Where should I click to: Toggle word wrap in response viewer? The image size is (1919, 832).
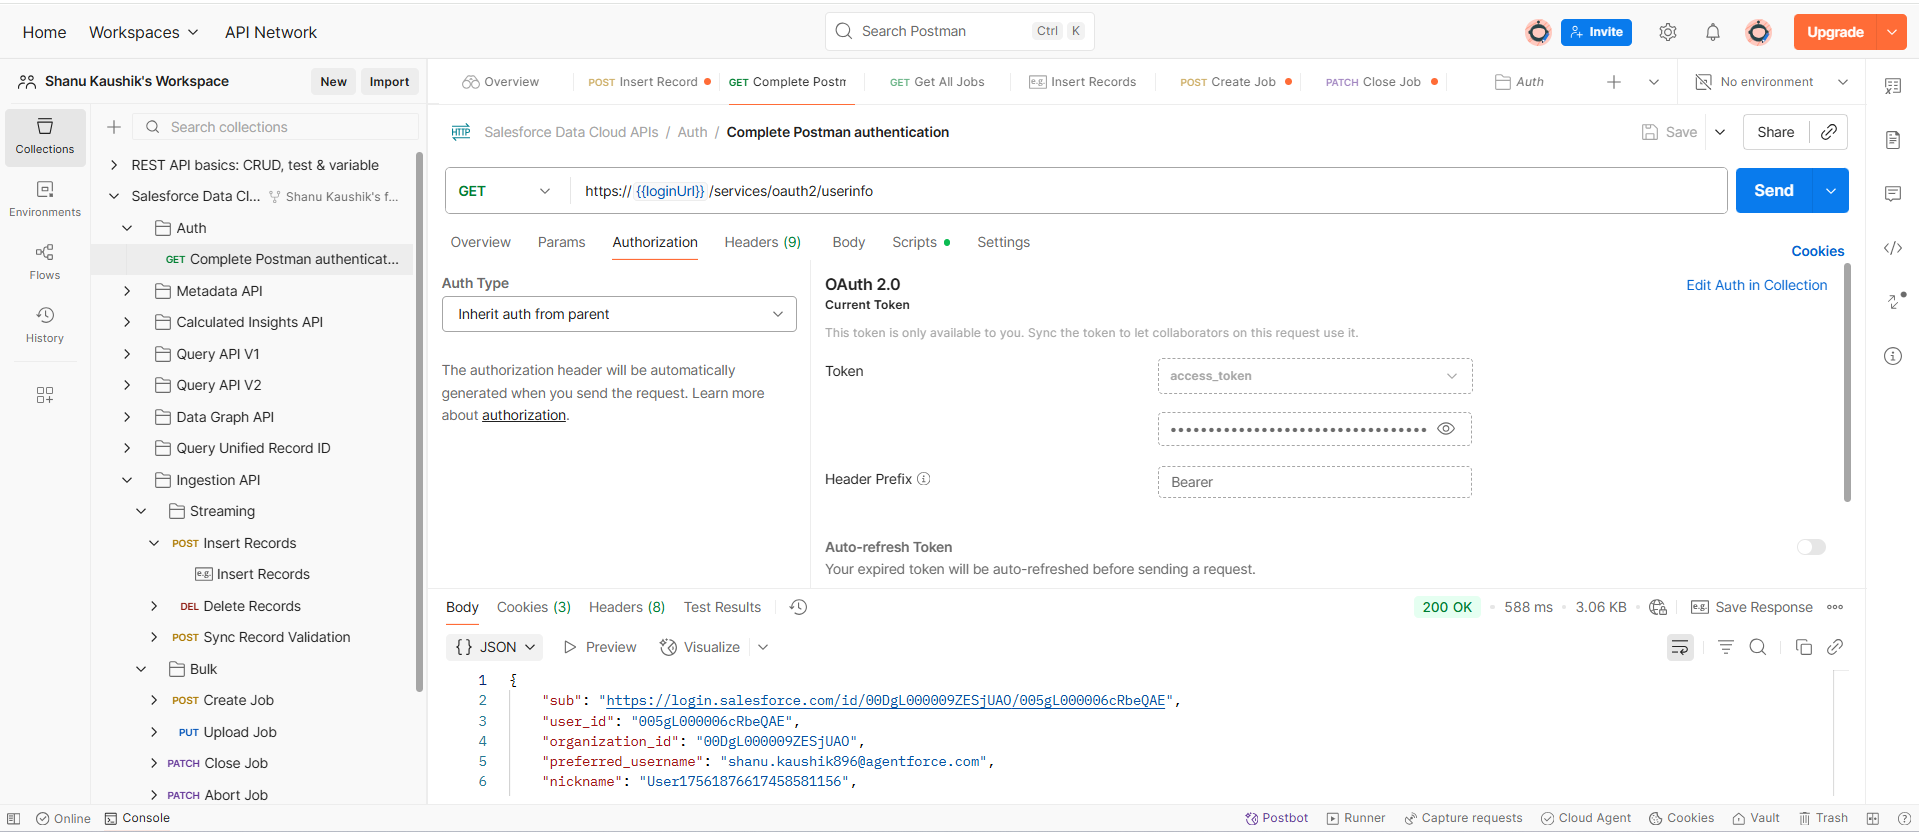coord(1679,647)
